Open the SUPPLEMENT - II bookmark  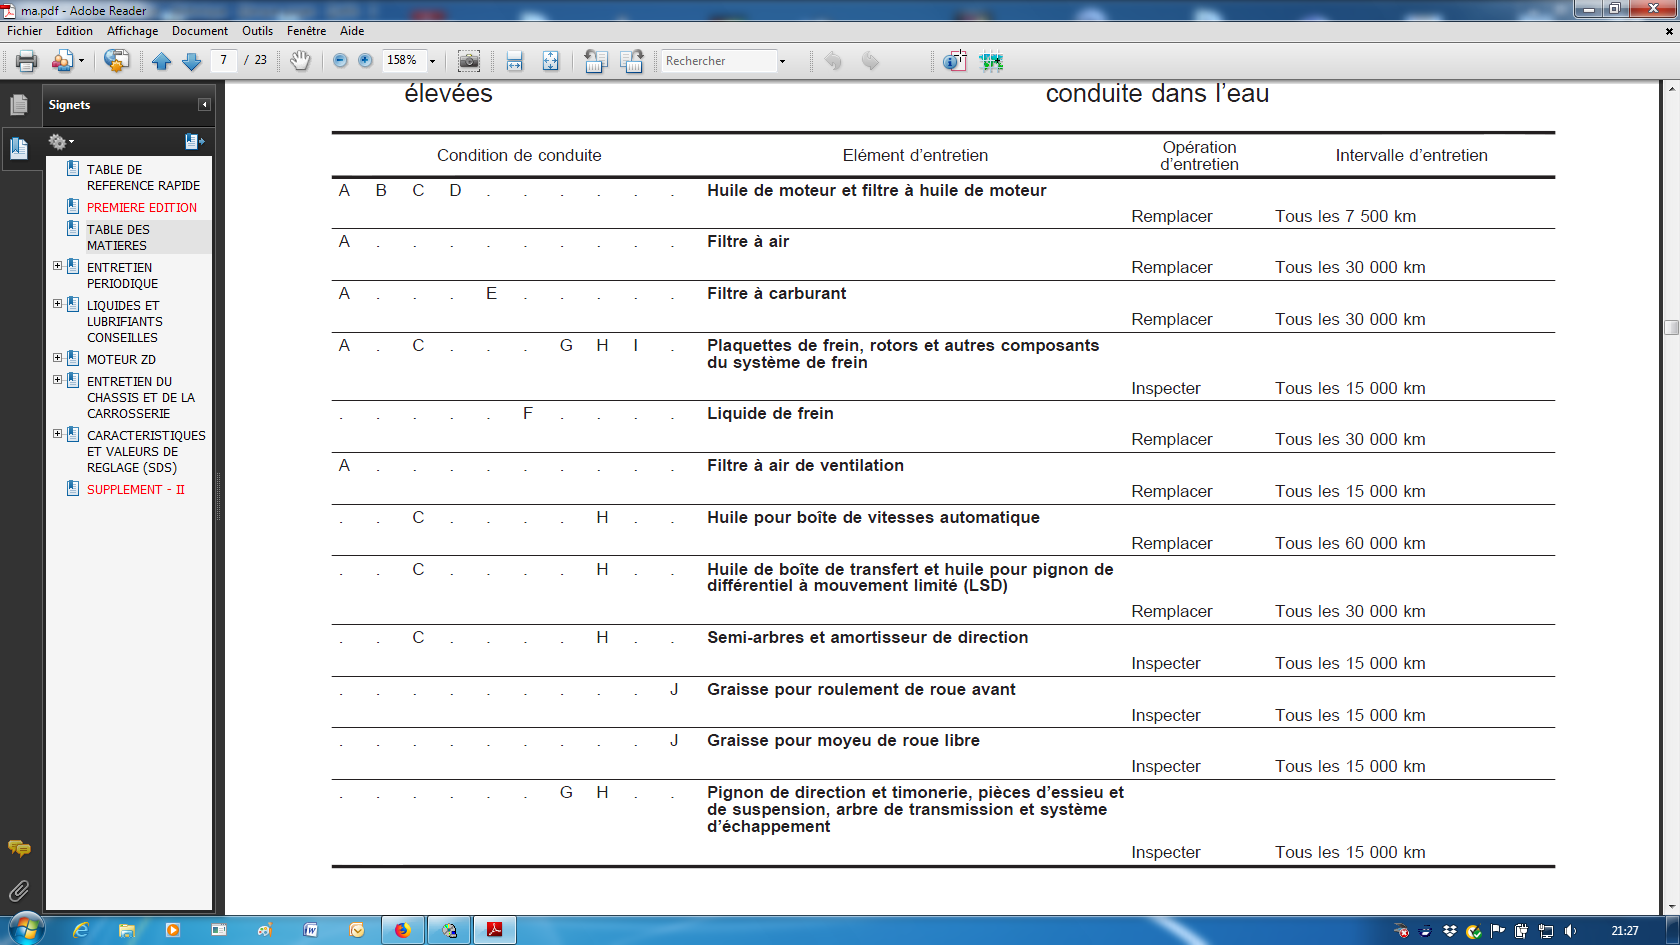(135, 489)
